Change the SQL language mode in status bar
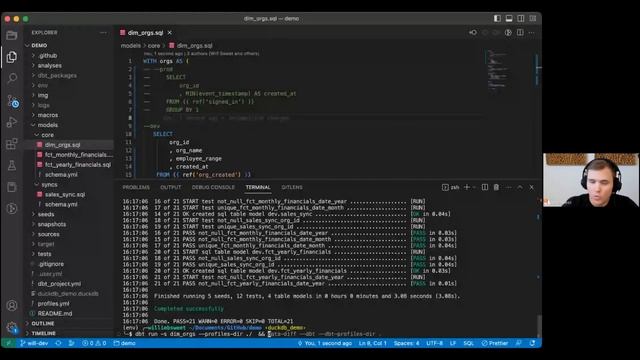Viewport: 640px width, 360px height. point(469,343)
